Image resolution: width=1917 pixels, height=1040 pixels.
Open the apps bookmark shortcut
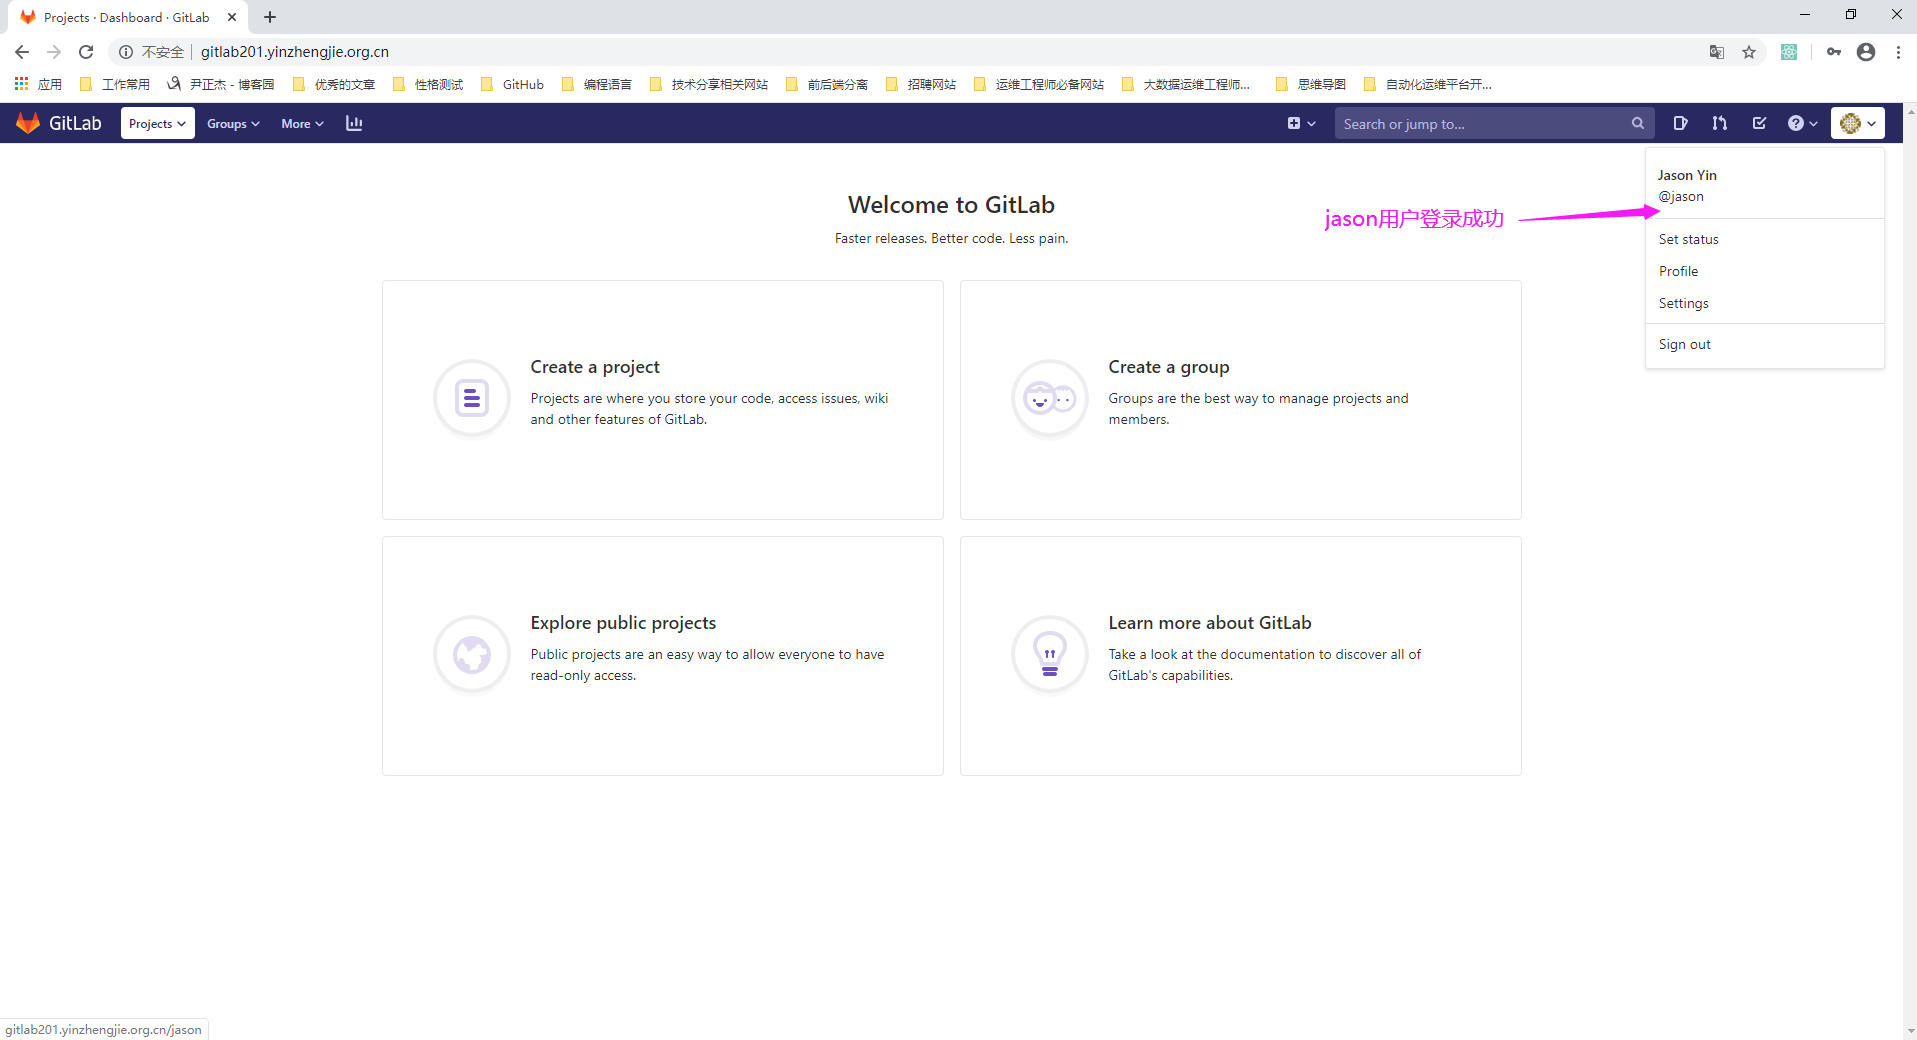39,84
